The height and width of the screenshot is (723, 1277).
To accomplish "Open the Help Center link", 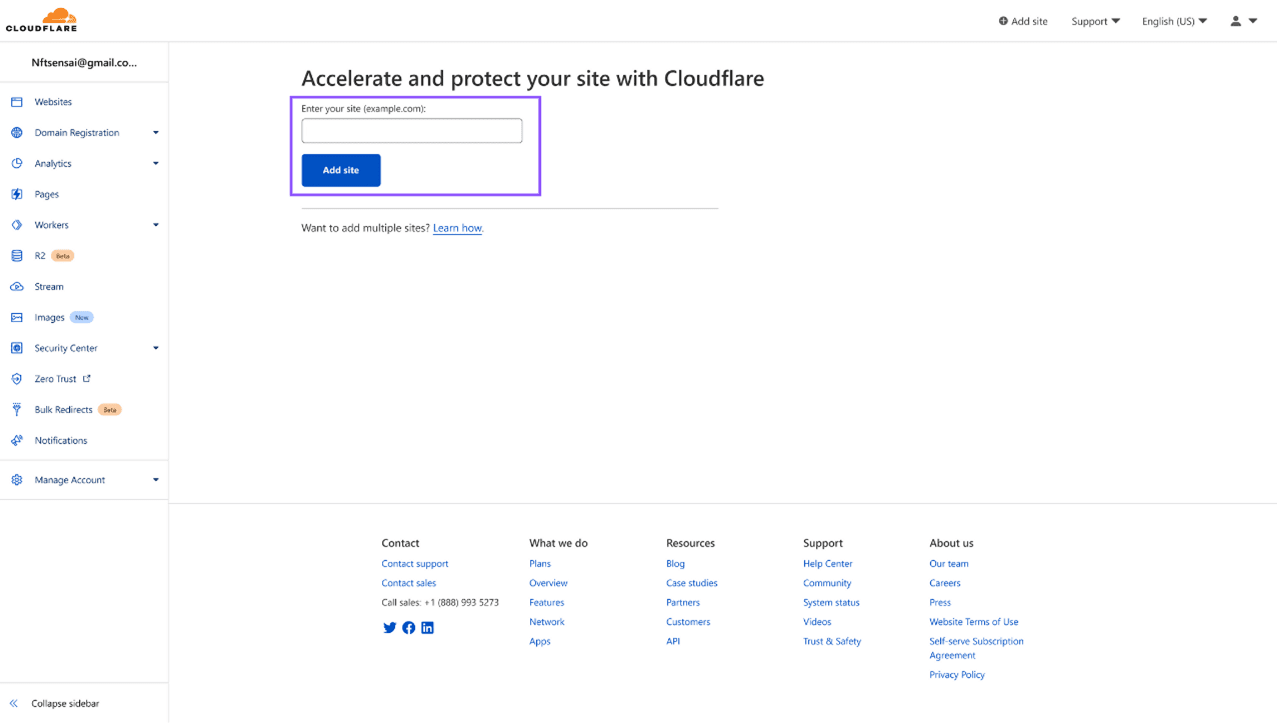I will click(828, 564).
